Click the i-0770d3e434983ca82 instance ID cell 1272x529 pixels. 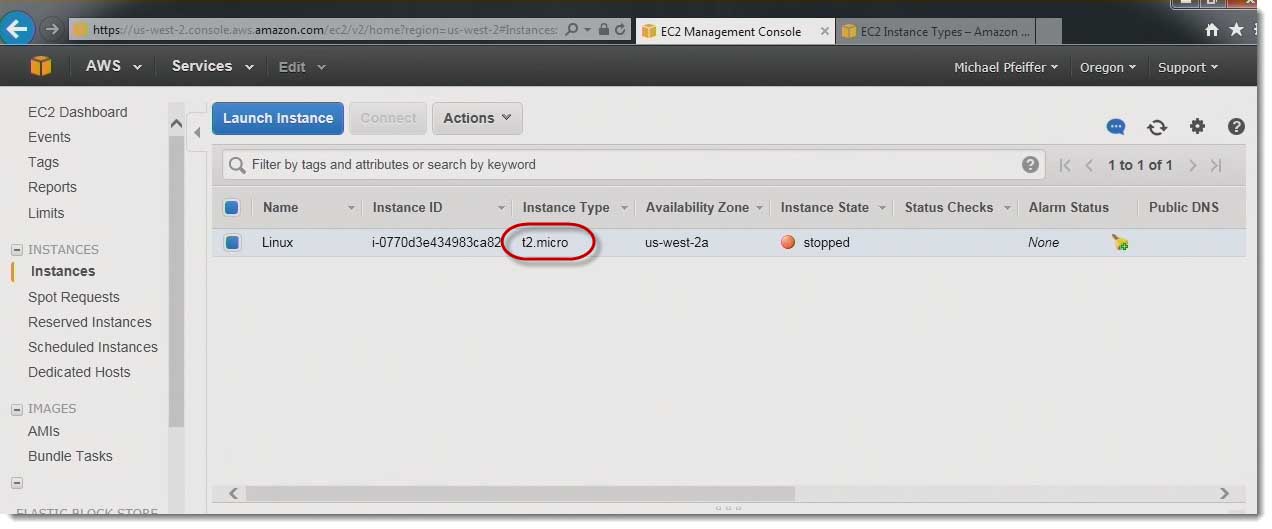point(436,242)
